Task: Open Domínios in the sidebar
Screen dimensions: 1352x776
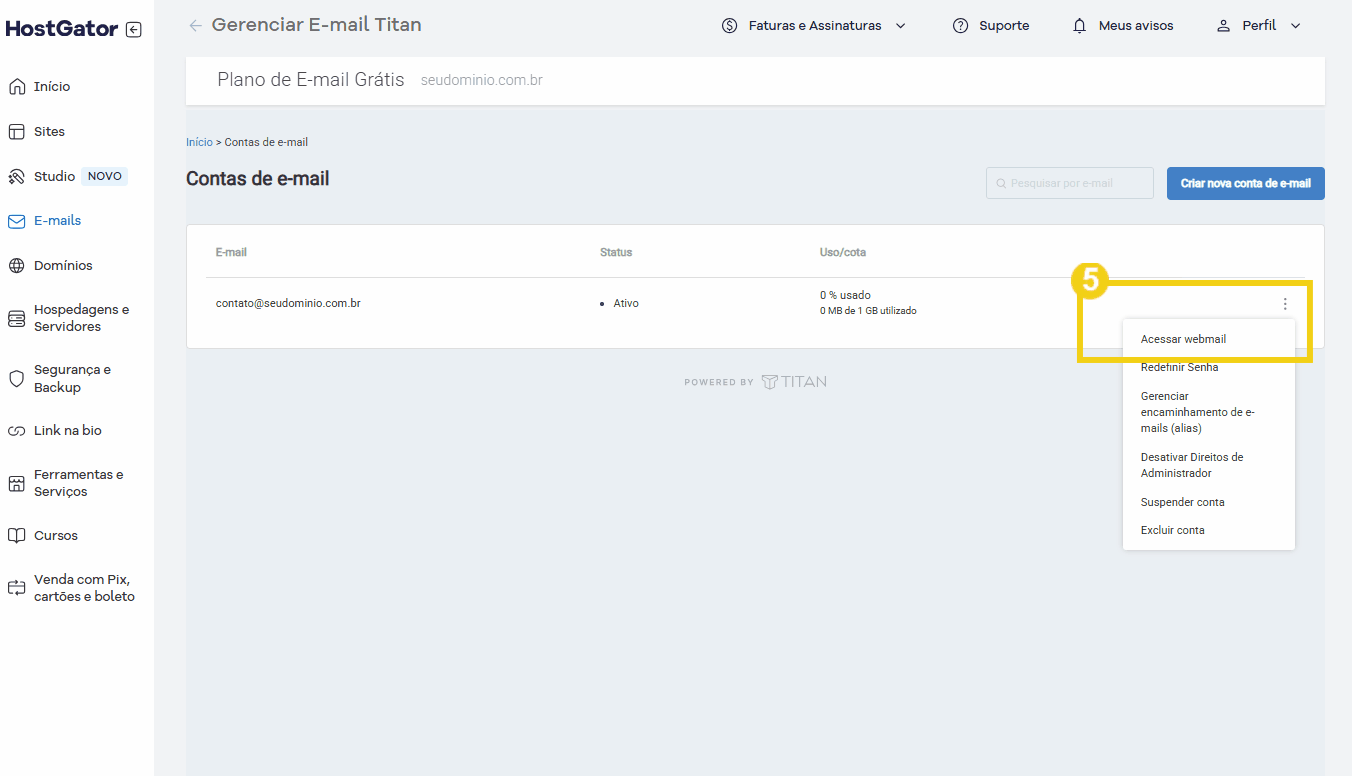Action: coord(63,266)
